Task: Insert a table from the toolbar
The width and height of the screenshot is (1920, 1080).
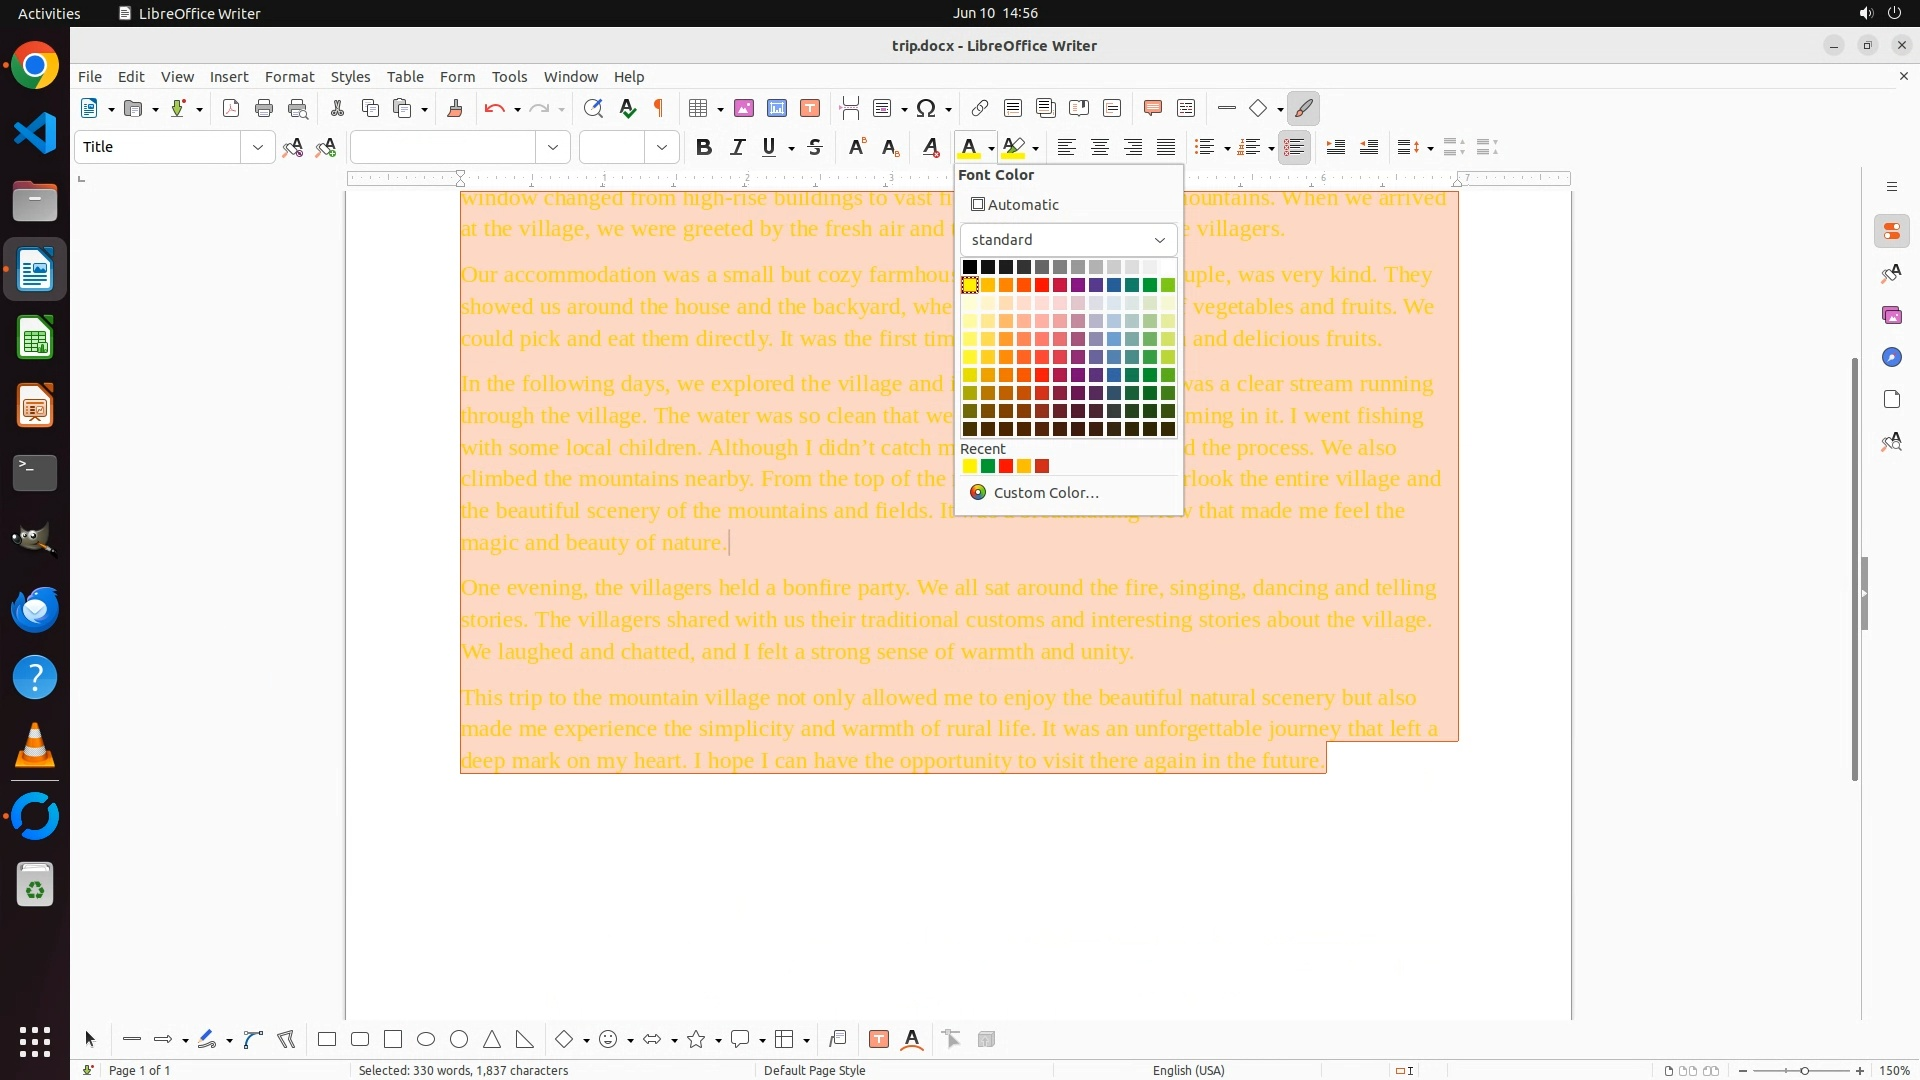Action: (x=698, y=108)
